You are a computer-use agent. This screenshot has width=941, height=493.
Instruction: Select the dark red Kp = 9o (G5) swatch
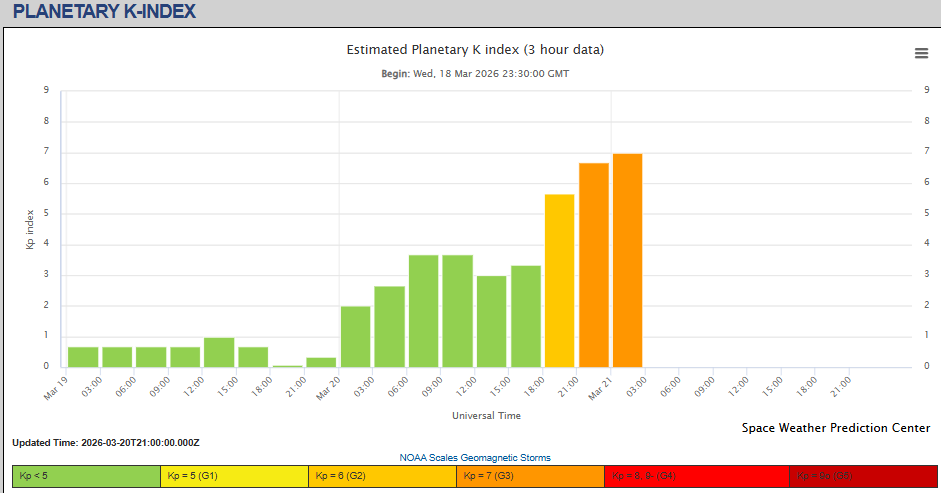(x=863, y=476)
